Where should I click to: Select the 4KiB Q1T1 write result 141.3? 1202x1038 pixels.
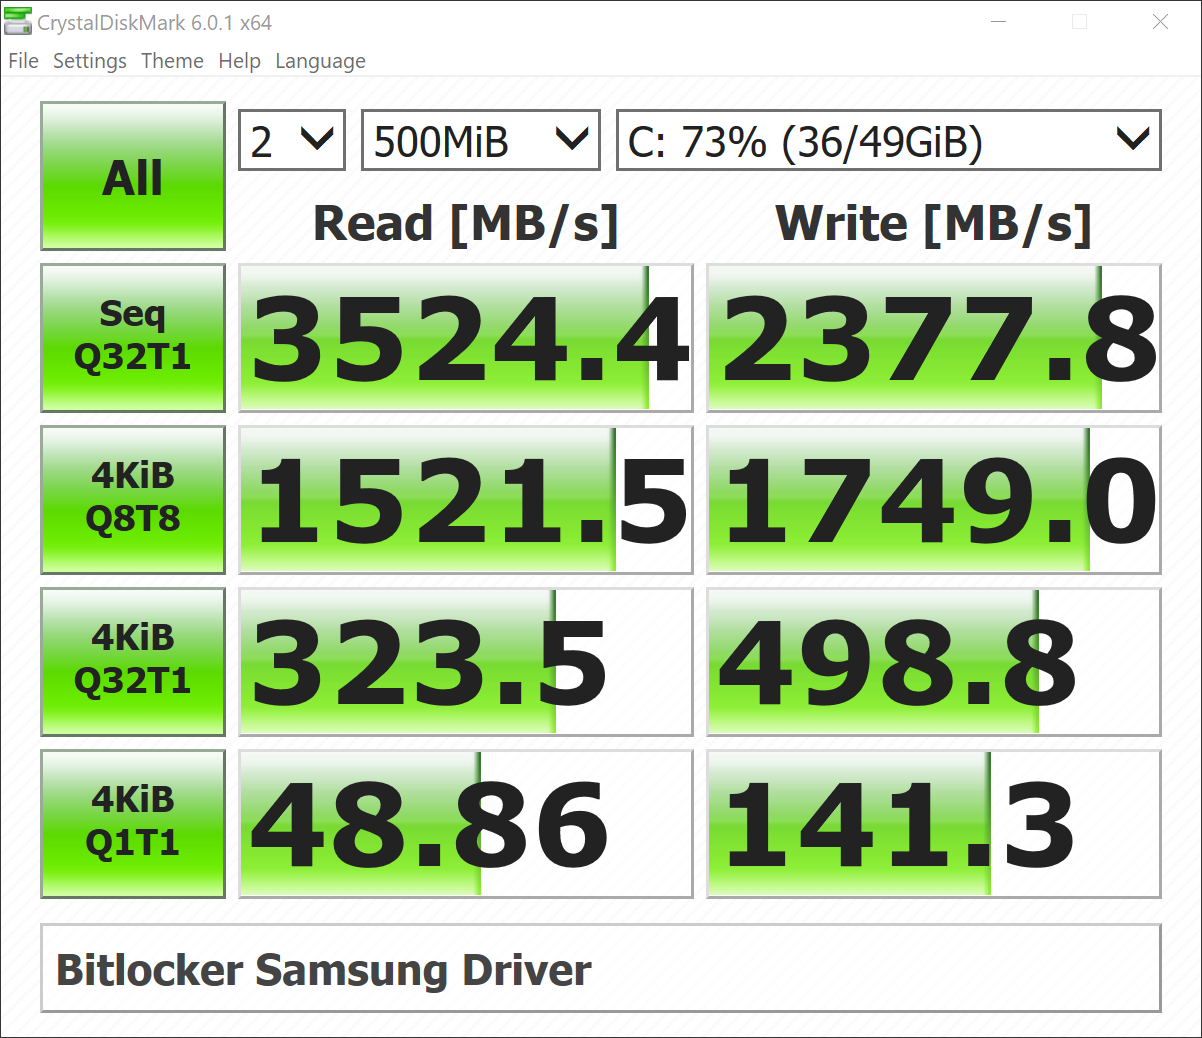(x=934, y=824)
